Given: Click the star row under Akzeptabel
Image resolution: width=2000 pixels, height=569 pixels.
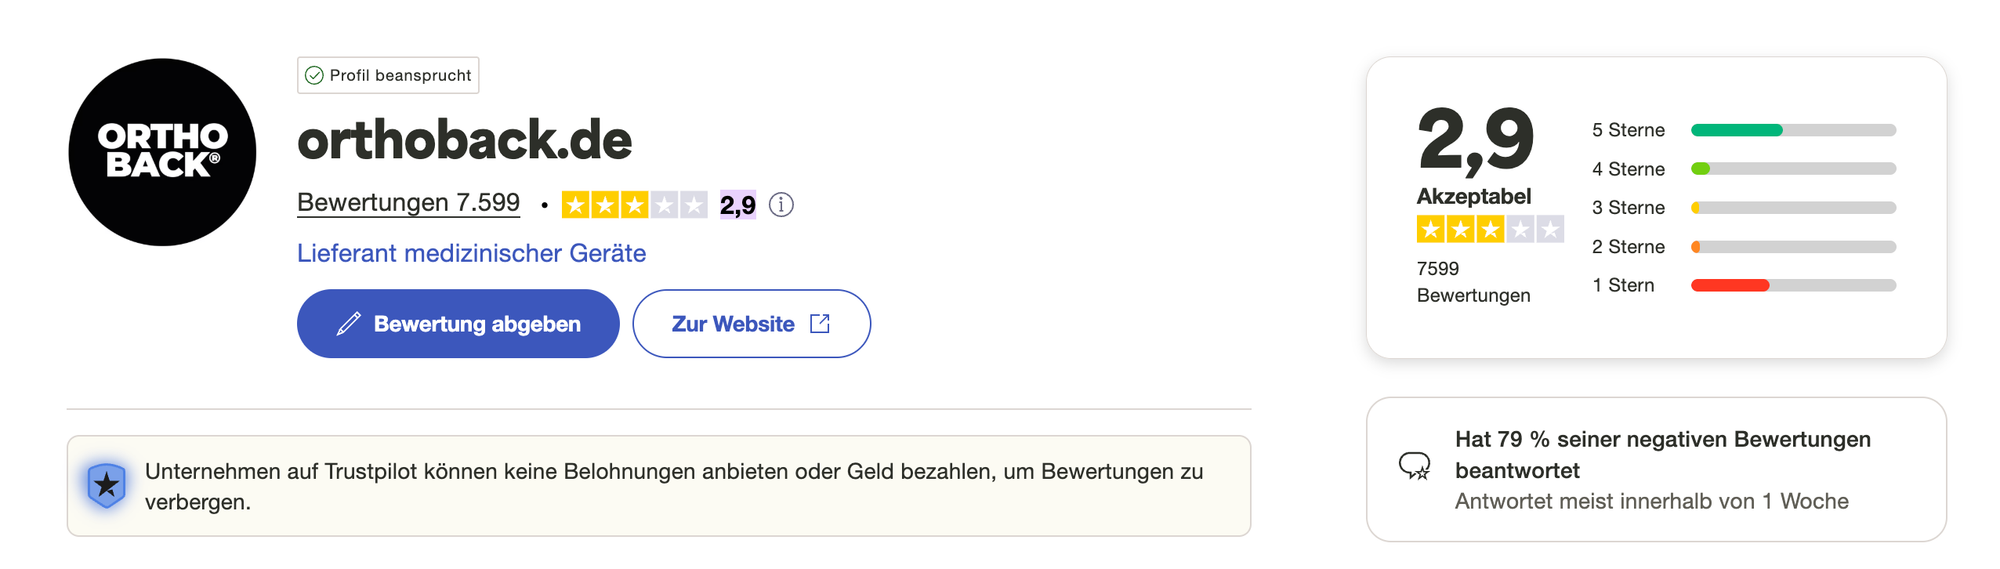Looking at the screenshot, I should (x=1490, y=230).
